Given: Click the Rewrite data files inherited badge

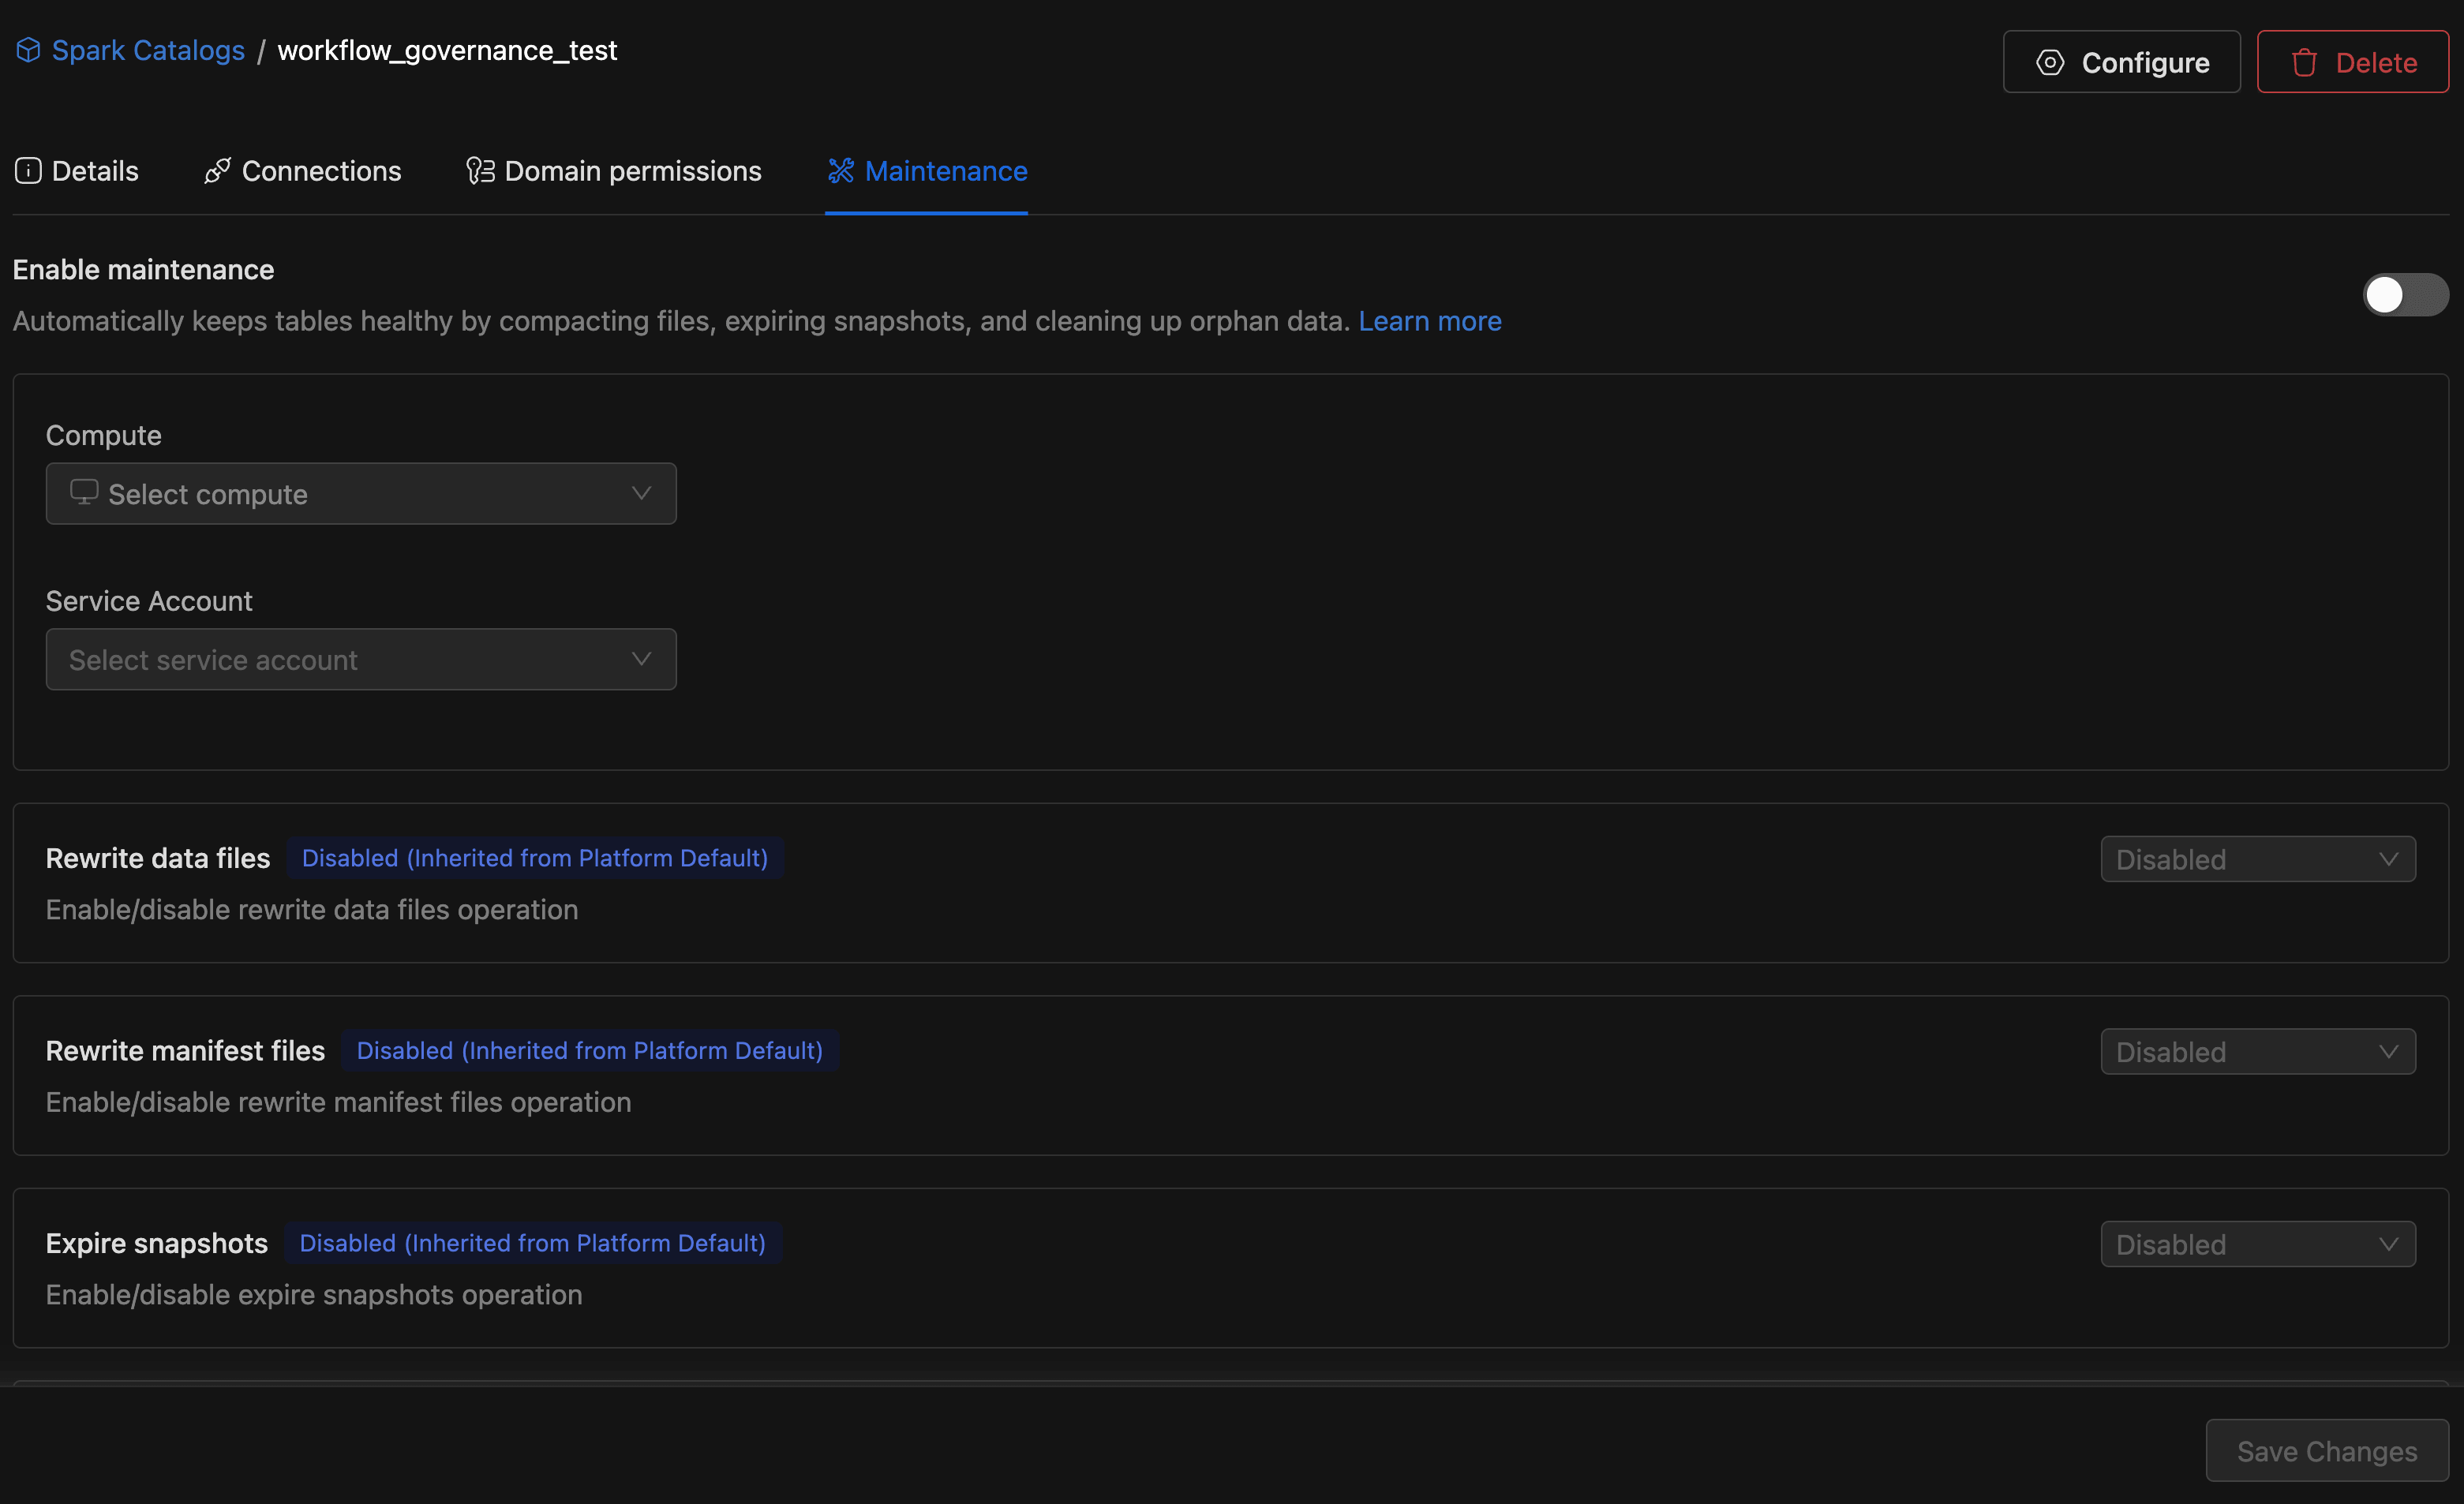Looking at the screenshot, I should (x=535, y=858).
